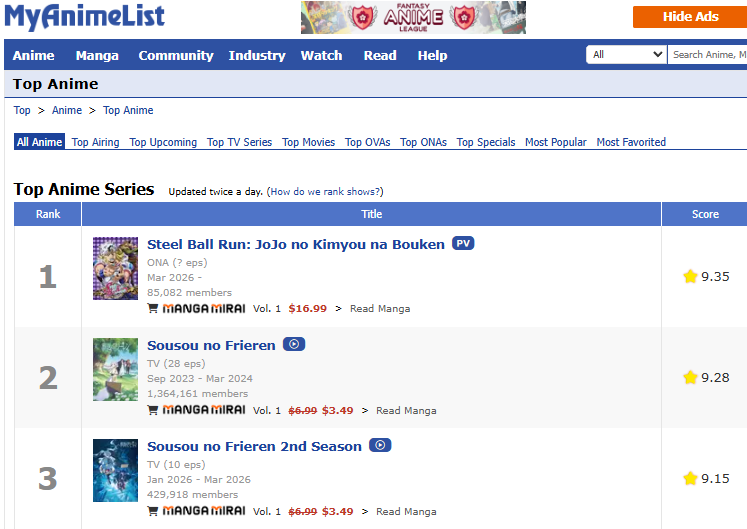Expand the All search category dropdown
The image size is (747, 529).
pyautogui.click(x=626, y=54)
